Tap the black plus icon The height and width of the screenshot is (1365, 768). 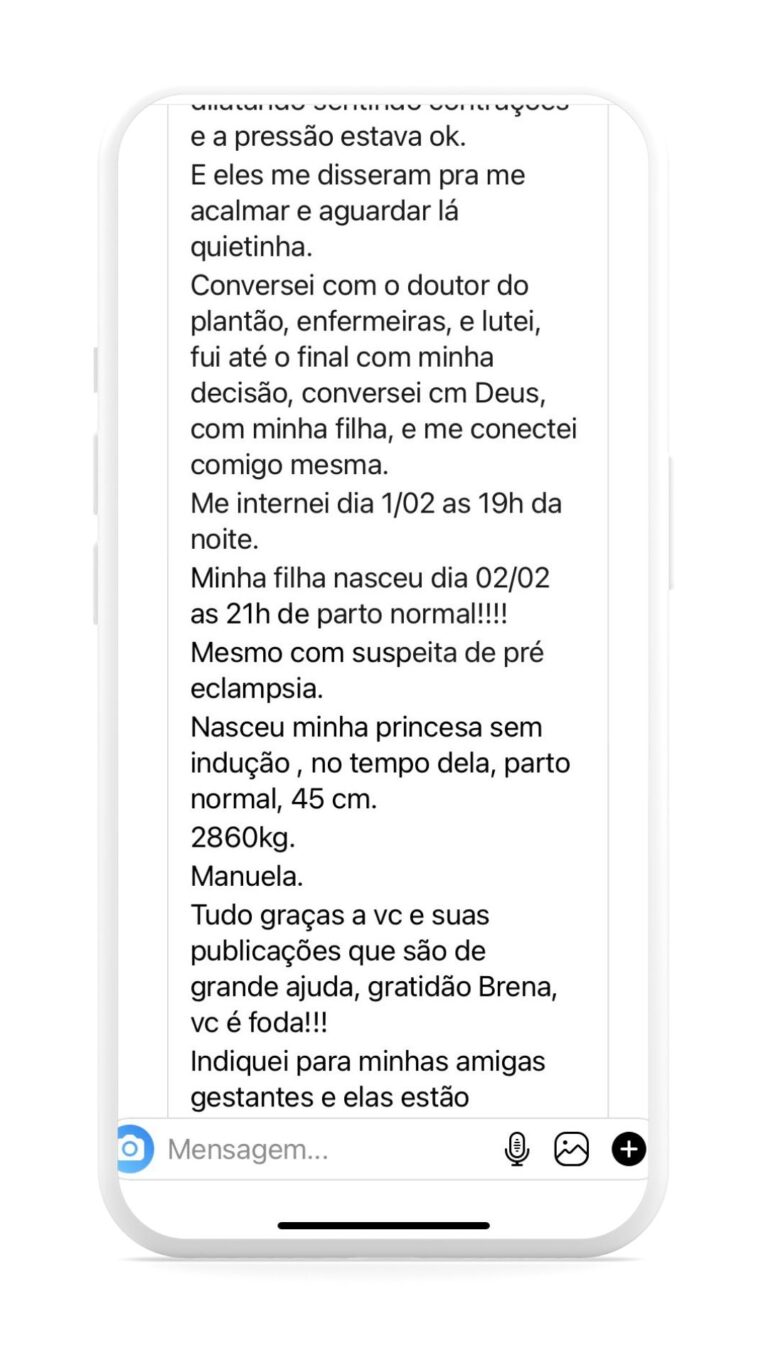point(629,1149)
